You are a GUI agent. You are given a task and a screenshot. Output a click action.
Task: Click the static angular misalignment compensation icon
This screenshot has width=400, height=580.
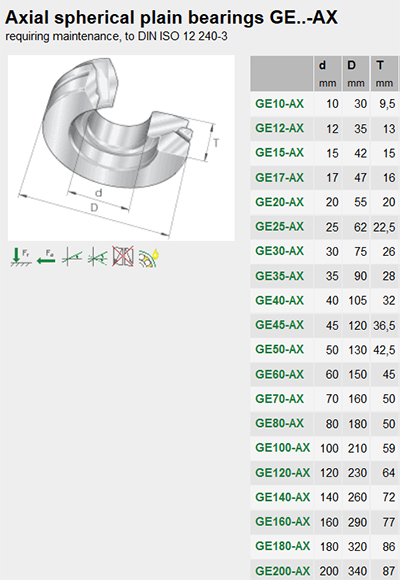72,257
